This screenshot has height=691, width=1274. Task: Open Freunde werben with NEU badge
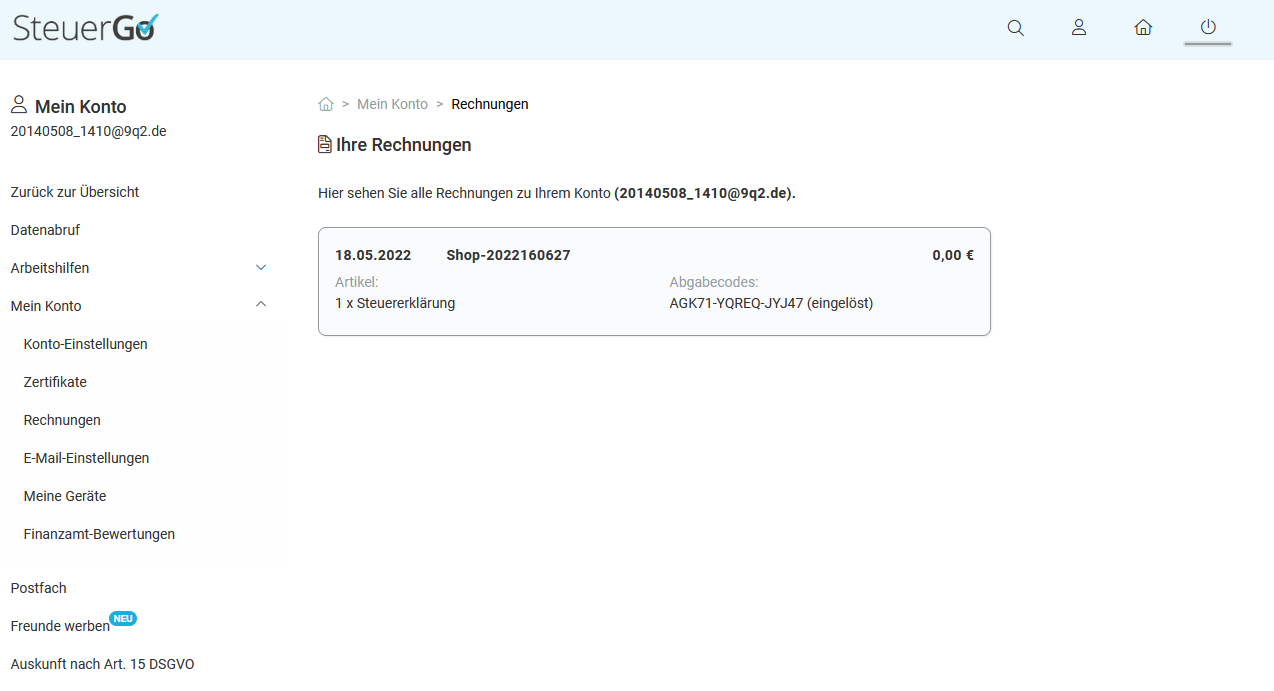click(60, 626)
